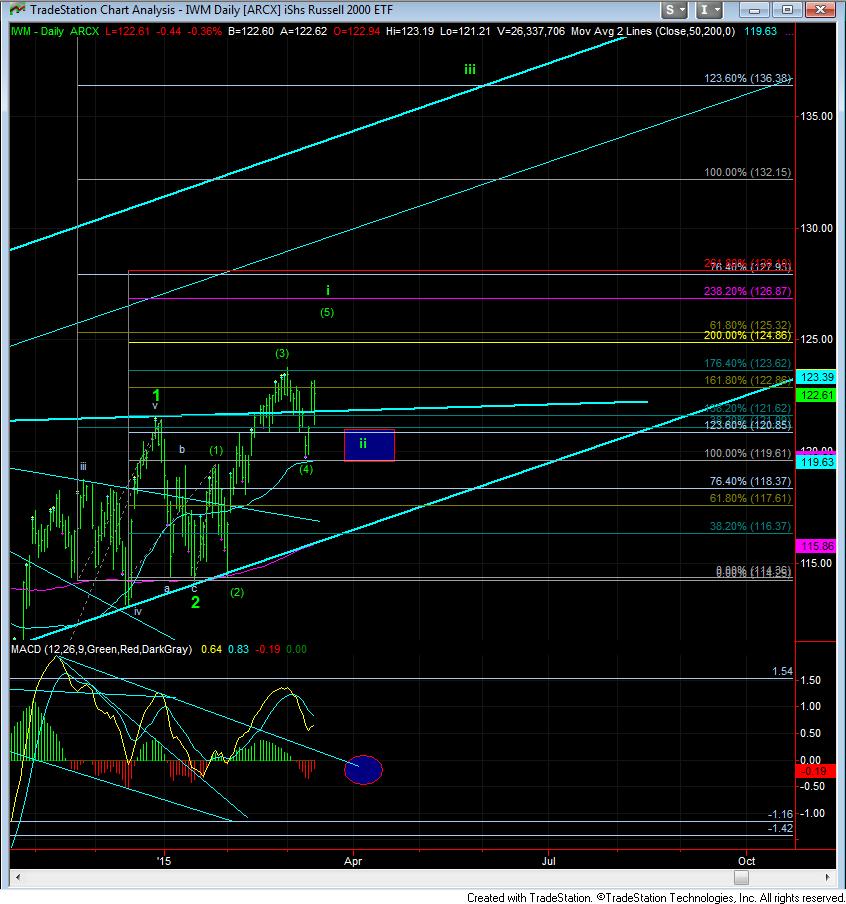Select the blue ellipse in MACD pane
The height and width of the screenshot is (904, 846).
pos(363,770)
